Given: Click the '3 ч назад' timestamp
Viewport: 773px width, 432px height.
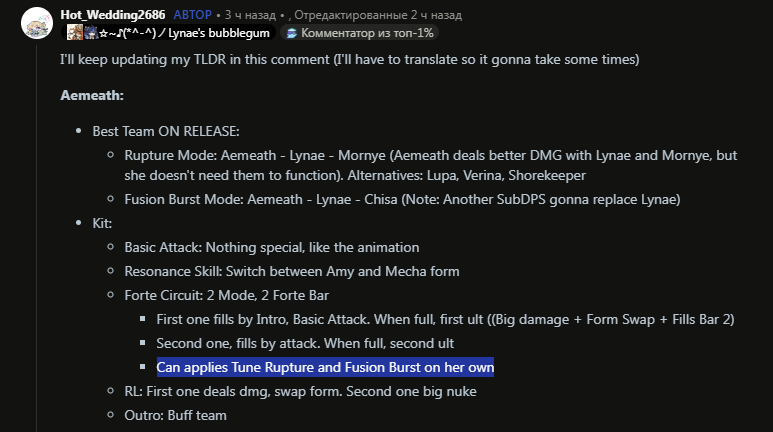Looking at the screenshot, I should (x=249, y=15).
